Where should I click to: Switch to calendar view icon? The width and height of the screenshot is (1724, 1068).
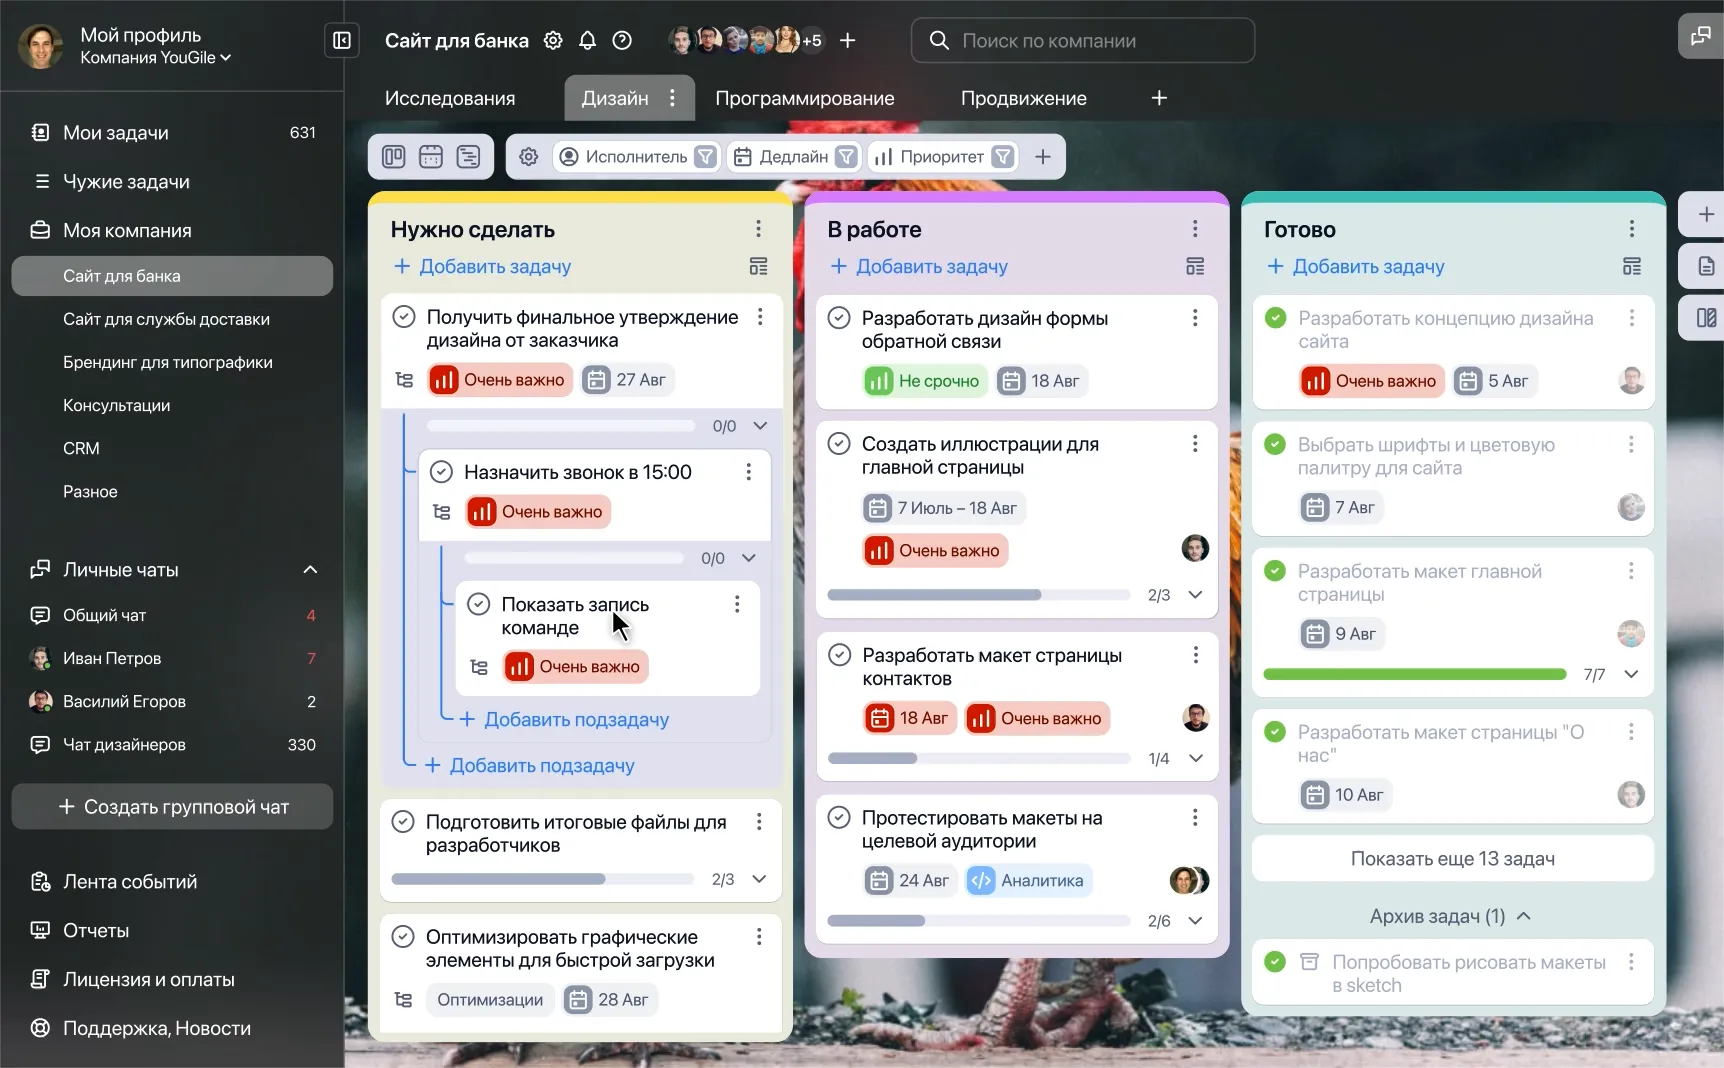tap(431, 157)
